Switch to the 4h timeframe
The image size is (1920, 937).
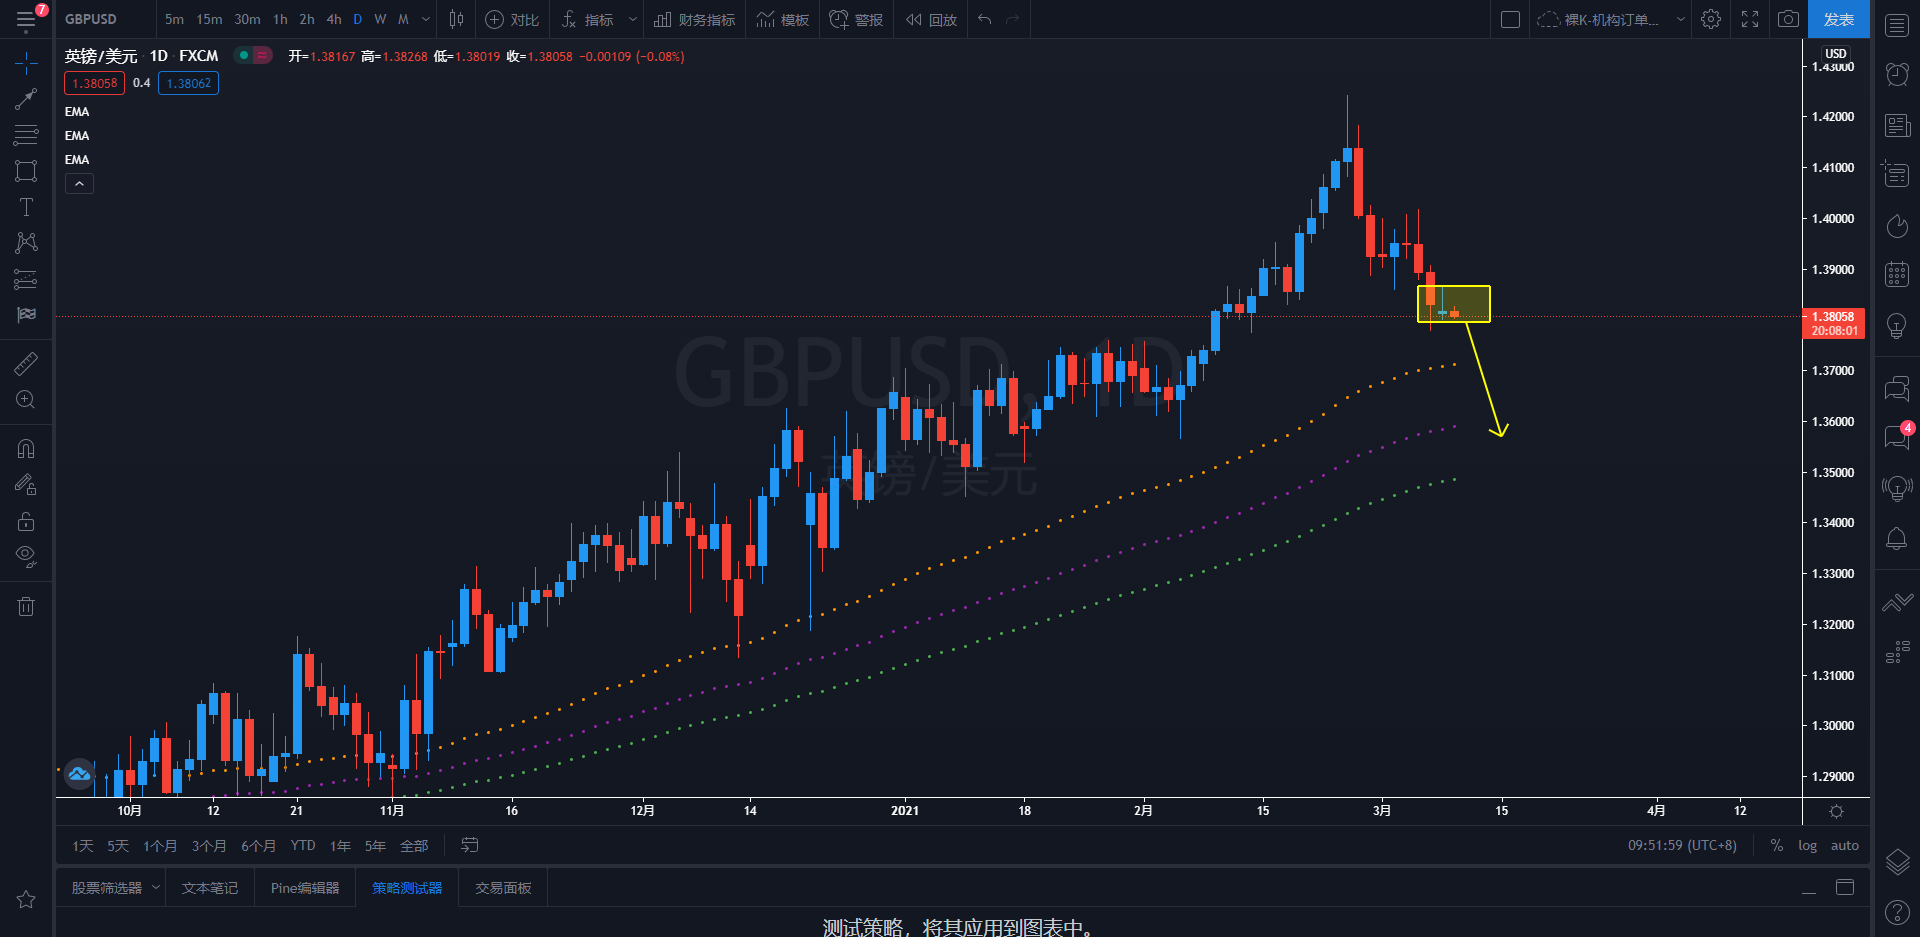[x=334, y=19]
